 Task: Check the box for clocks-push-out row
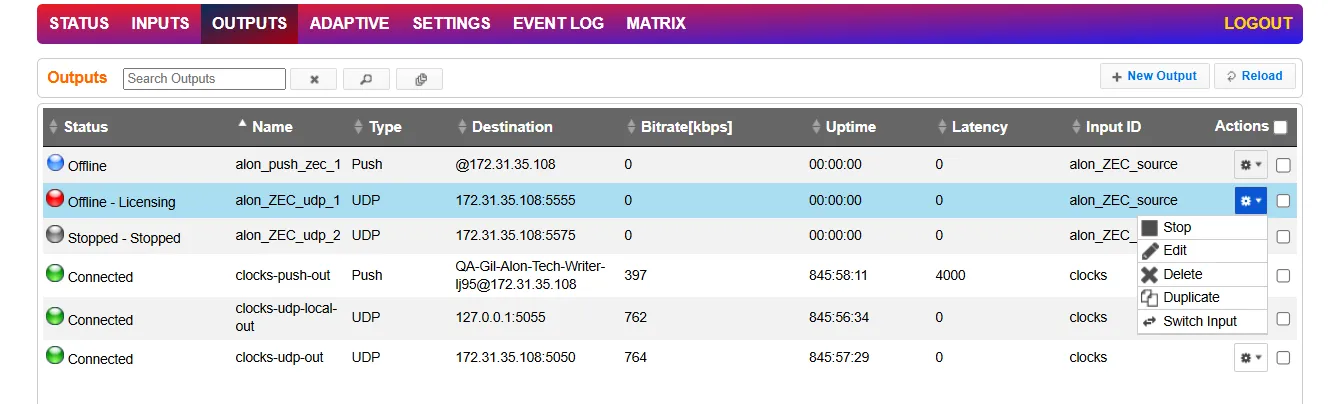click(x=1283, y=275)
